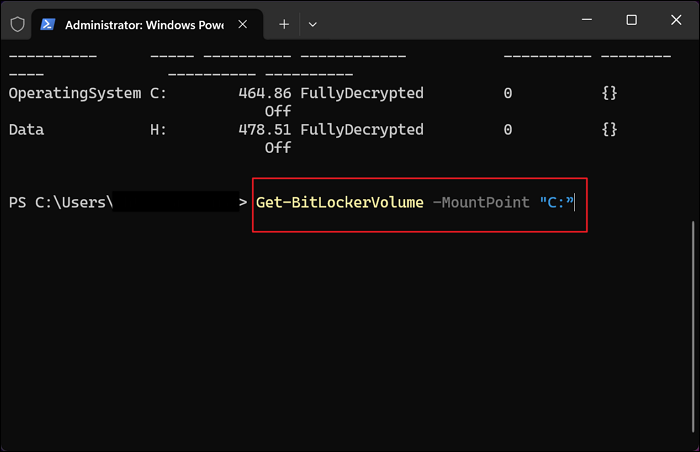The image size is (700, 452).
Task: Click FullyDecrypted status for H: drive
Action: [361, 130]
